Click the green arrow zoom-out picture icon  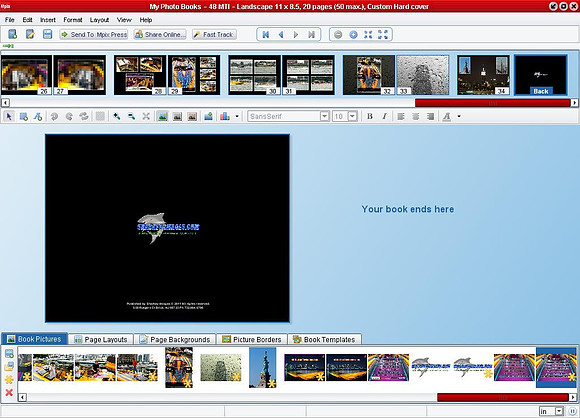point(131,117)
